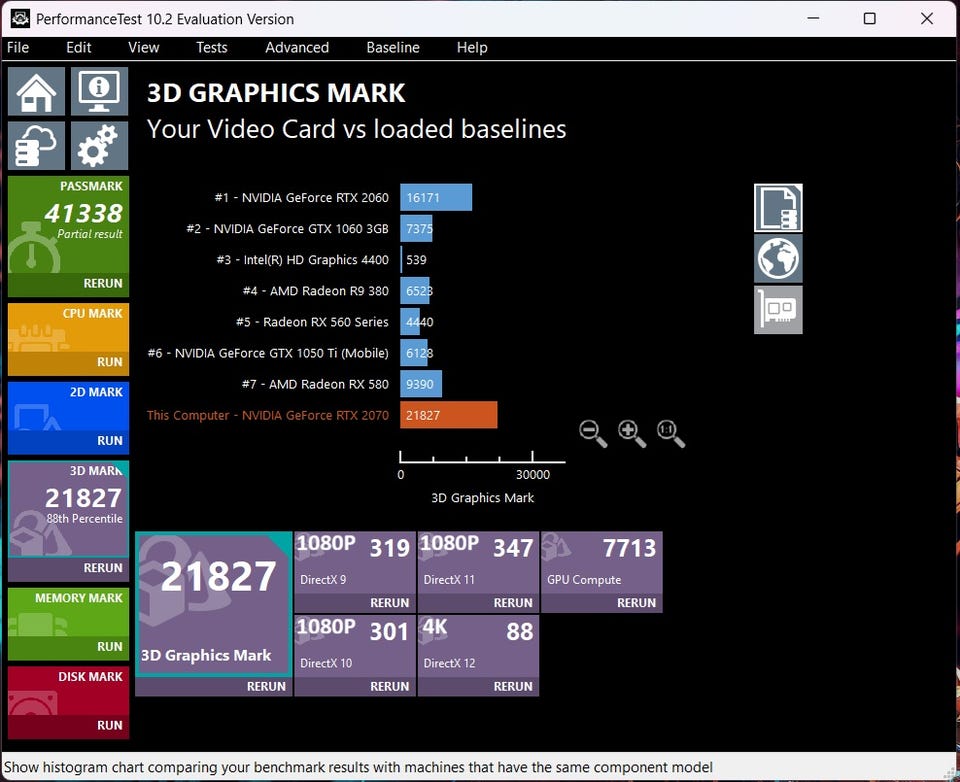Click the '3D Graphics Mark' axis label
Screen dimensions: 960x782
point(482,498)
